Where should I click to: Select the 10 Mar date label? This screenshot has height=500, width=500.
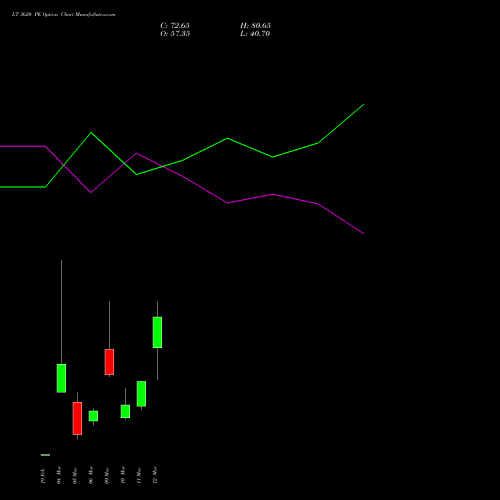123,475
